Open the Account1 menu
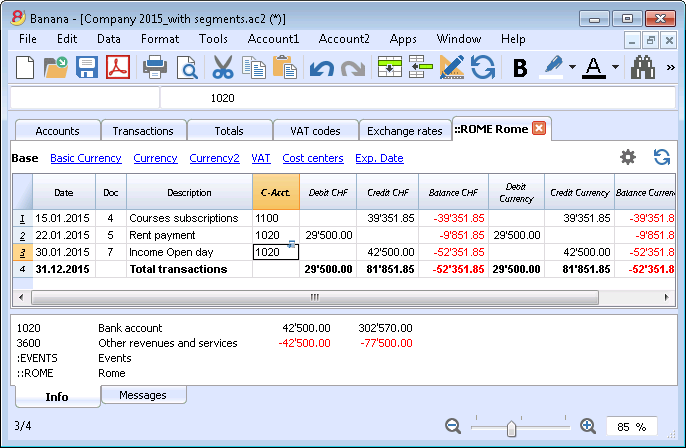 click(273, 39)
